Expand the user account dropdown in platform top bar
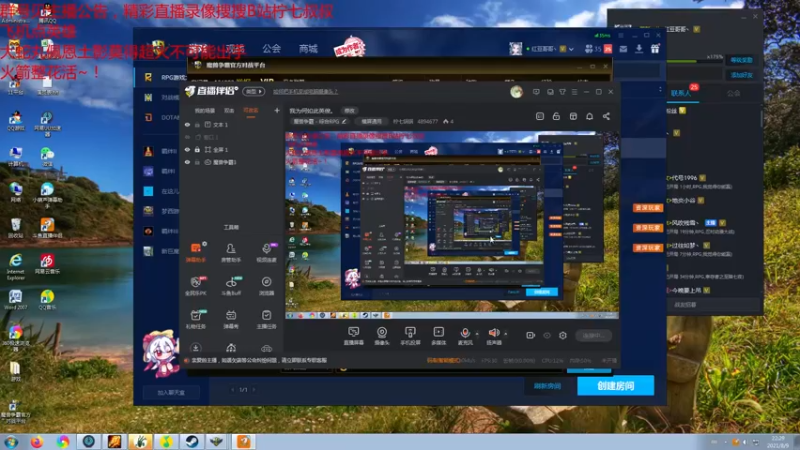800x450 pixels. [571, 49]
